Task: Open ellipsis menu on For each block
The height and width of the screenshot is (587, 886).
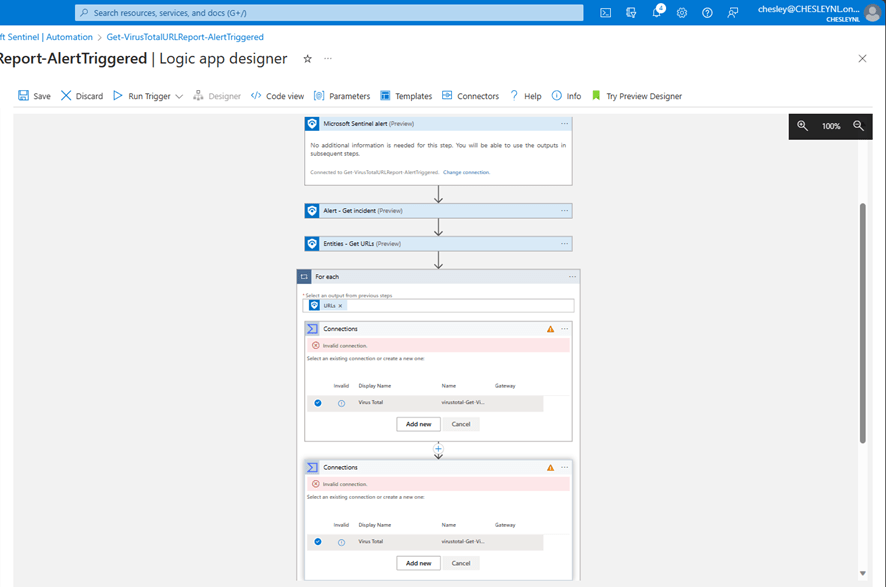Action: tap(572, 277)
